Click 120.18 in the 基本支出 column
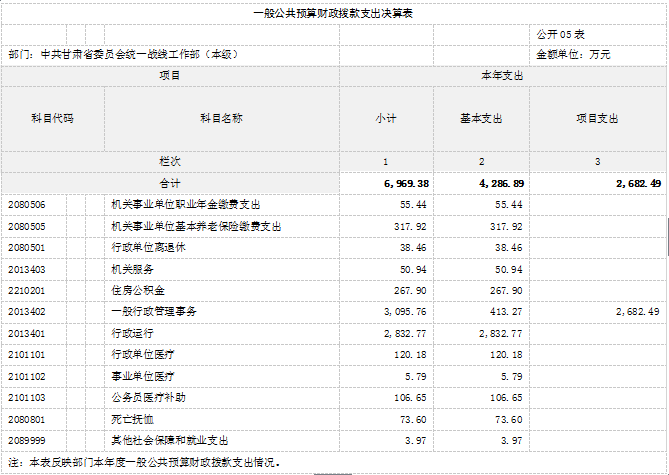 pos(506,355)
